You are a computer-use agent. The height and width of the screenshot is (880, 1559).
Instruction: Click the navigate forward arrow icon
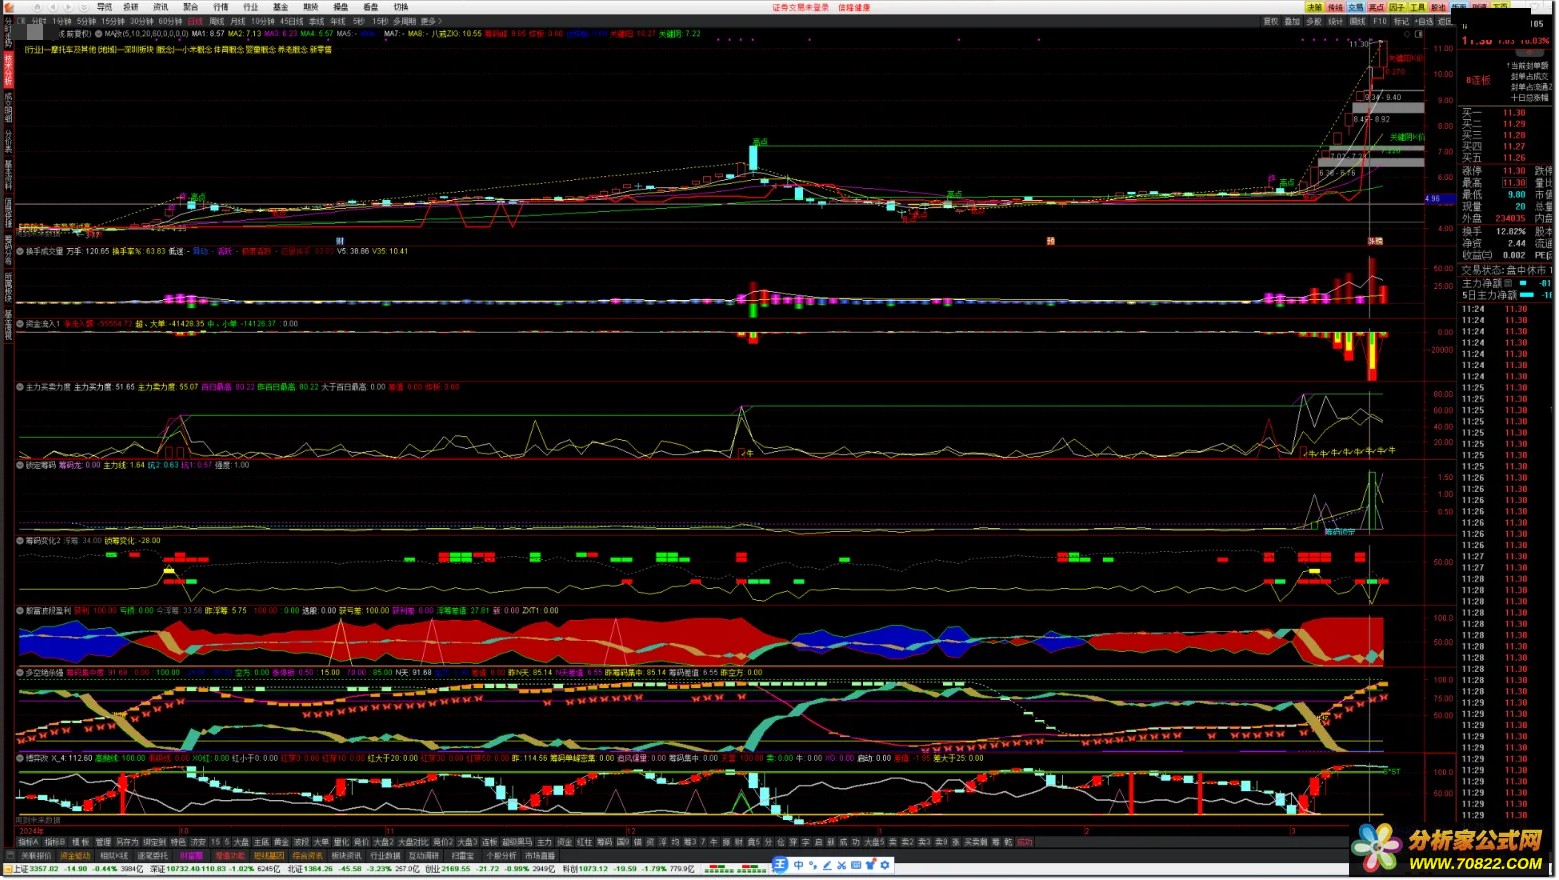coord(68,7)
